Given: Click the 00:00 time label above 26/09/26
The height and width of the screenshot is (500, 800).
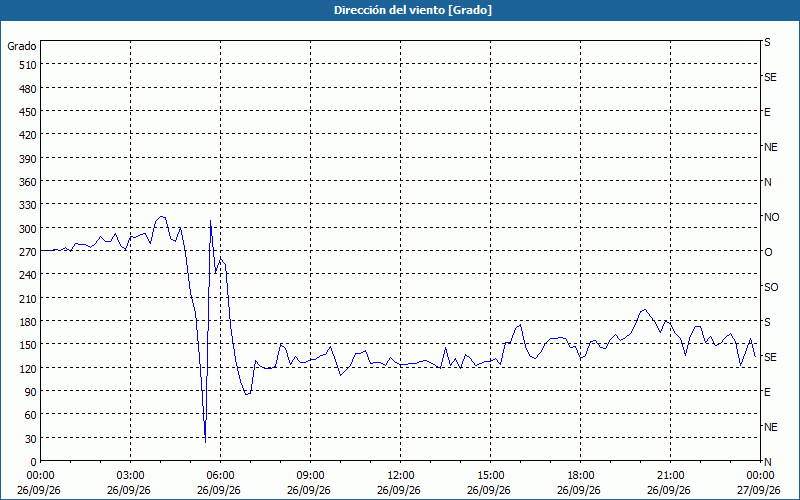Looking at the screenshot, I should 40,476.
